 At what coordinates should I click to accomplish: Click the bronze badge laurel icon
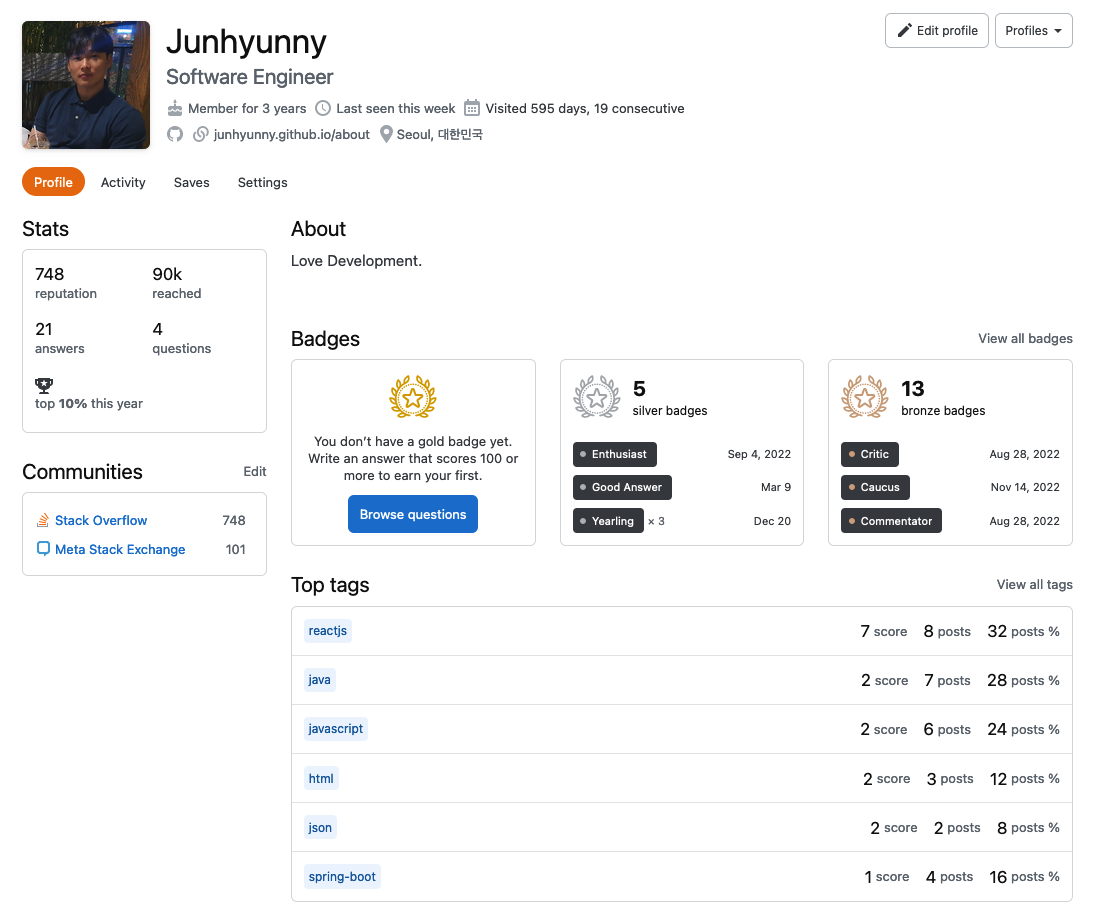(865, 397)
